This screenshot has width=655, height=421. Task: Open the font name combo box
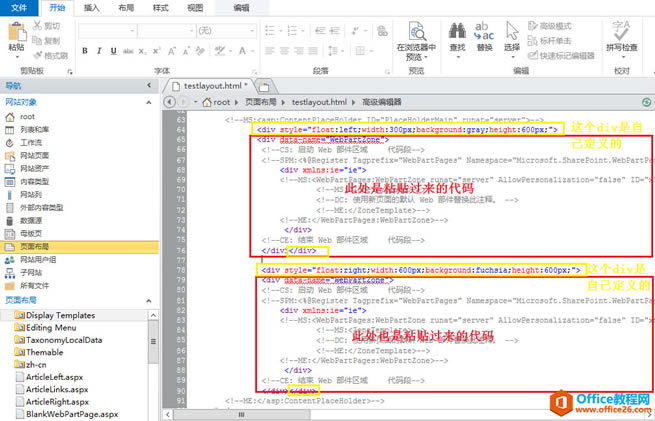tap(107, 30)
